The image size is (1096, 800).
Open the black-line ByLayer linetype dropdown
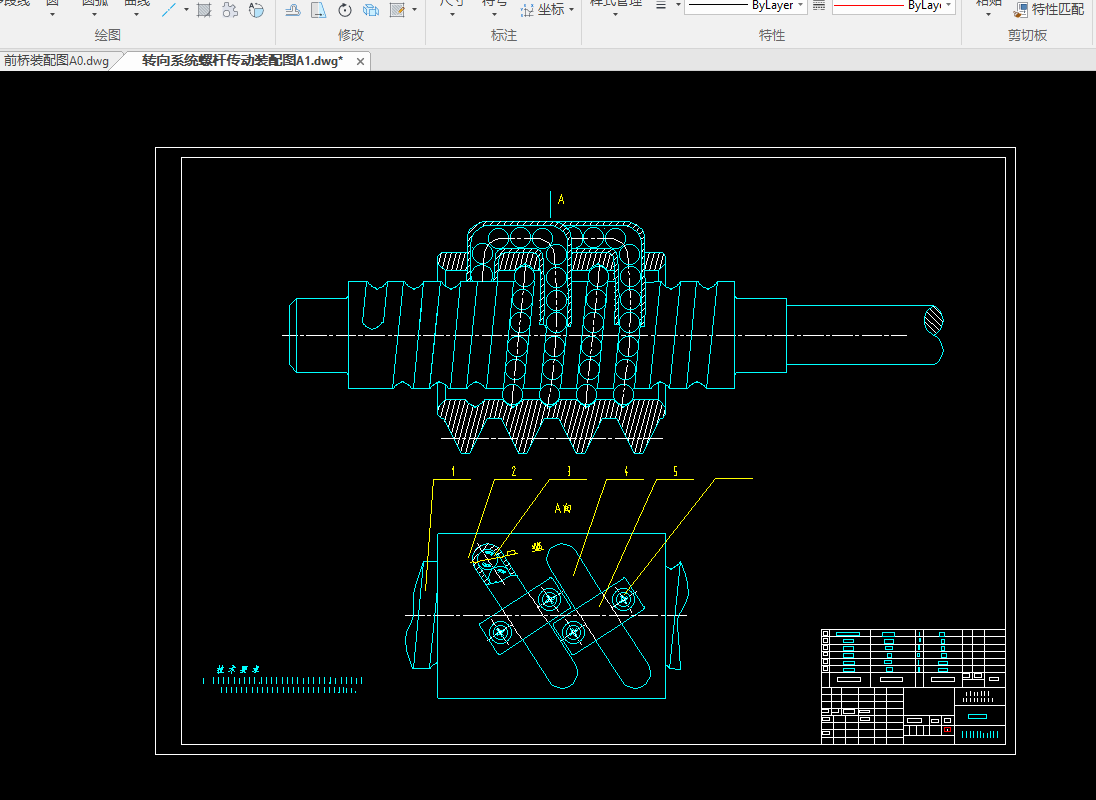pos(745,6)
